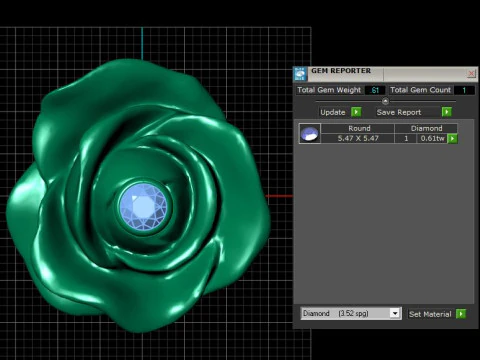Run the Update green arrow button

pyautogui.click(x=356, y=112)
